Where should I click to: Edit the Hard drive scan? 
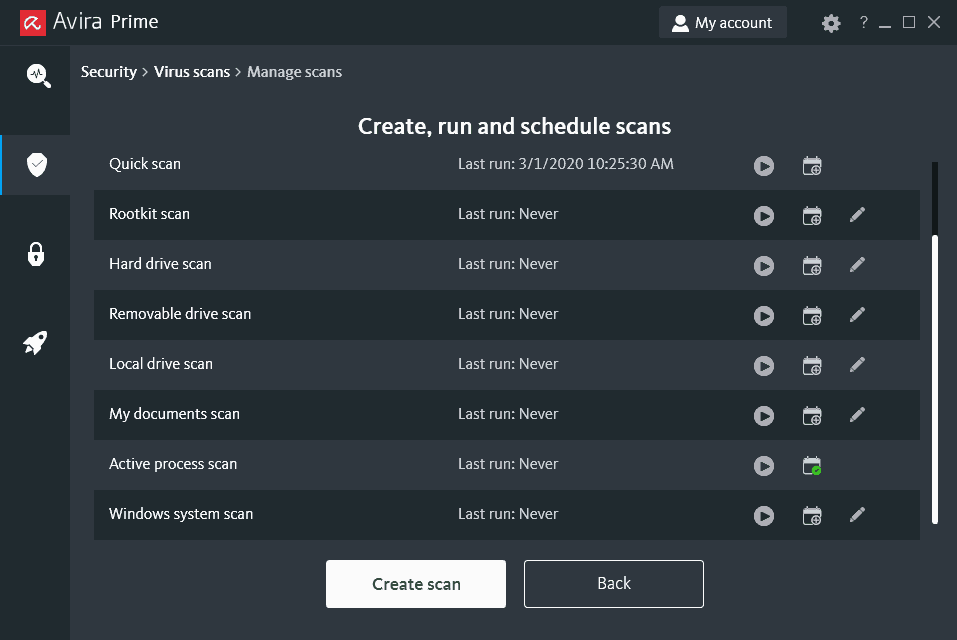point(857,265)
